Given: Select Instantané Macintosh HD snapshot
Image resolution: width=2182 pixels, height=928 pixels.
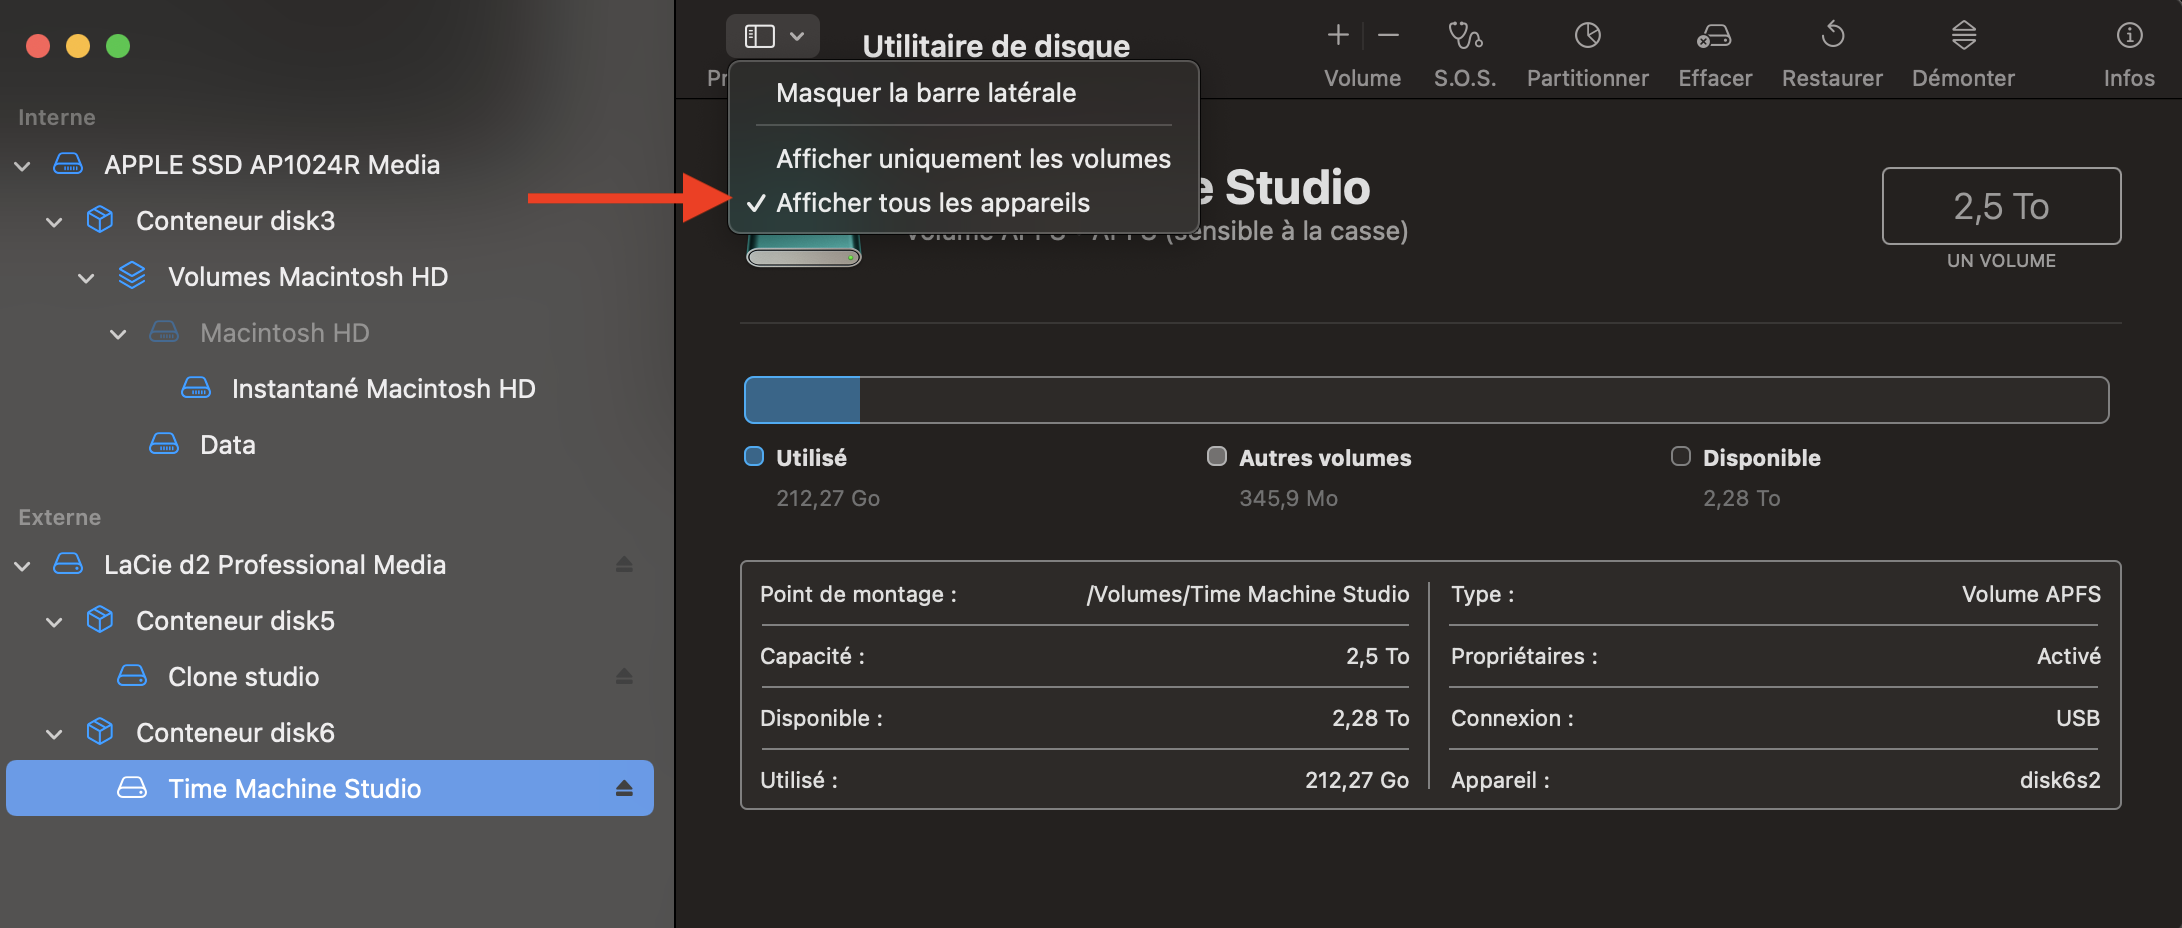Looking at the screenshot, I should [x=382, y=389].
